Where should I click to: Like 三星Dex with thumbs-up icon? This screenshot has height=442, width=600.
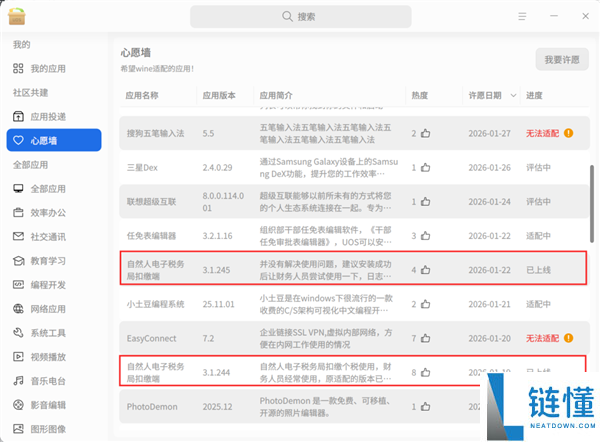(x=426, y=167)
